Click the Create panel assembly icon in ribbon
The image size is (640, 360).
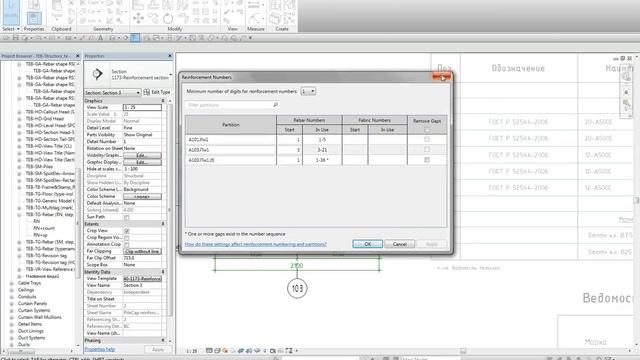[276, 18]
